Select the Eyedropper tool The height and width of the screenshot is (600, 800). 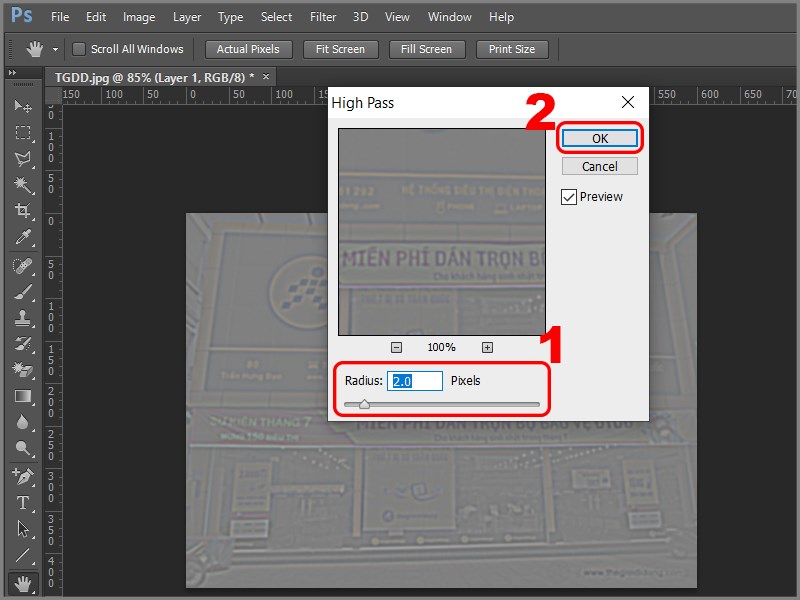22,237
